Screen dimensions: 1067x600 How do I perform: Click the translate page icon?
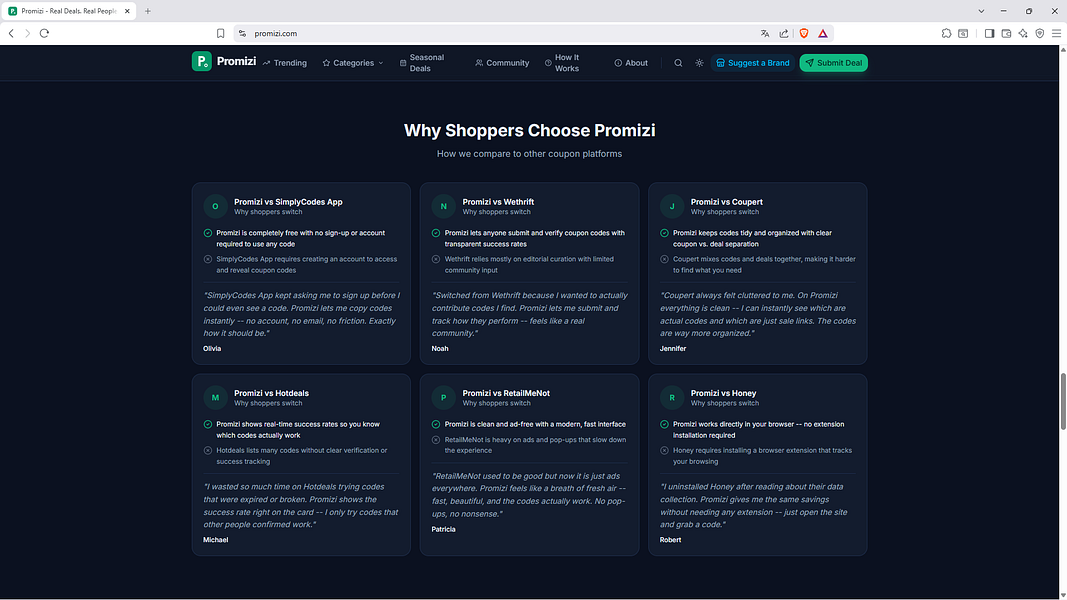point(765,33)
